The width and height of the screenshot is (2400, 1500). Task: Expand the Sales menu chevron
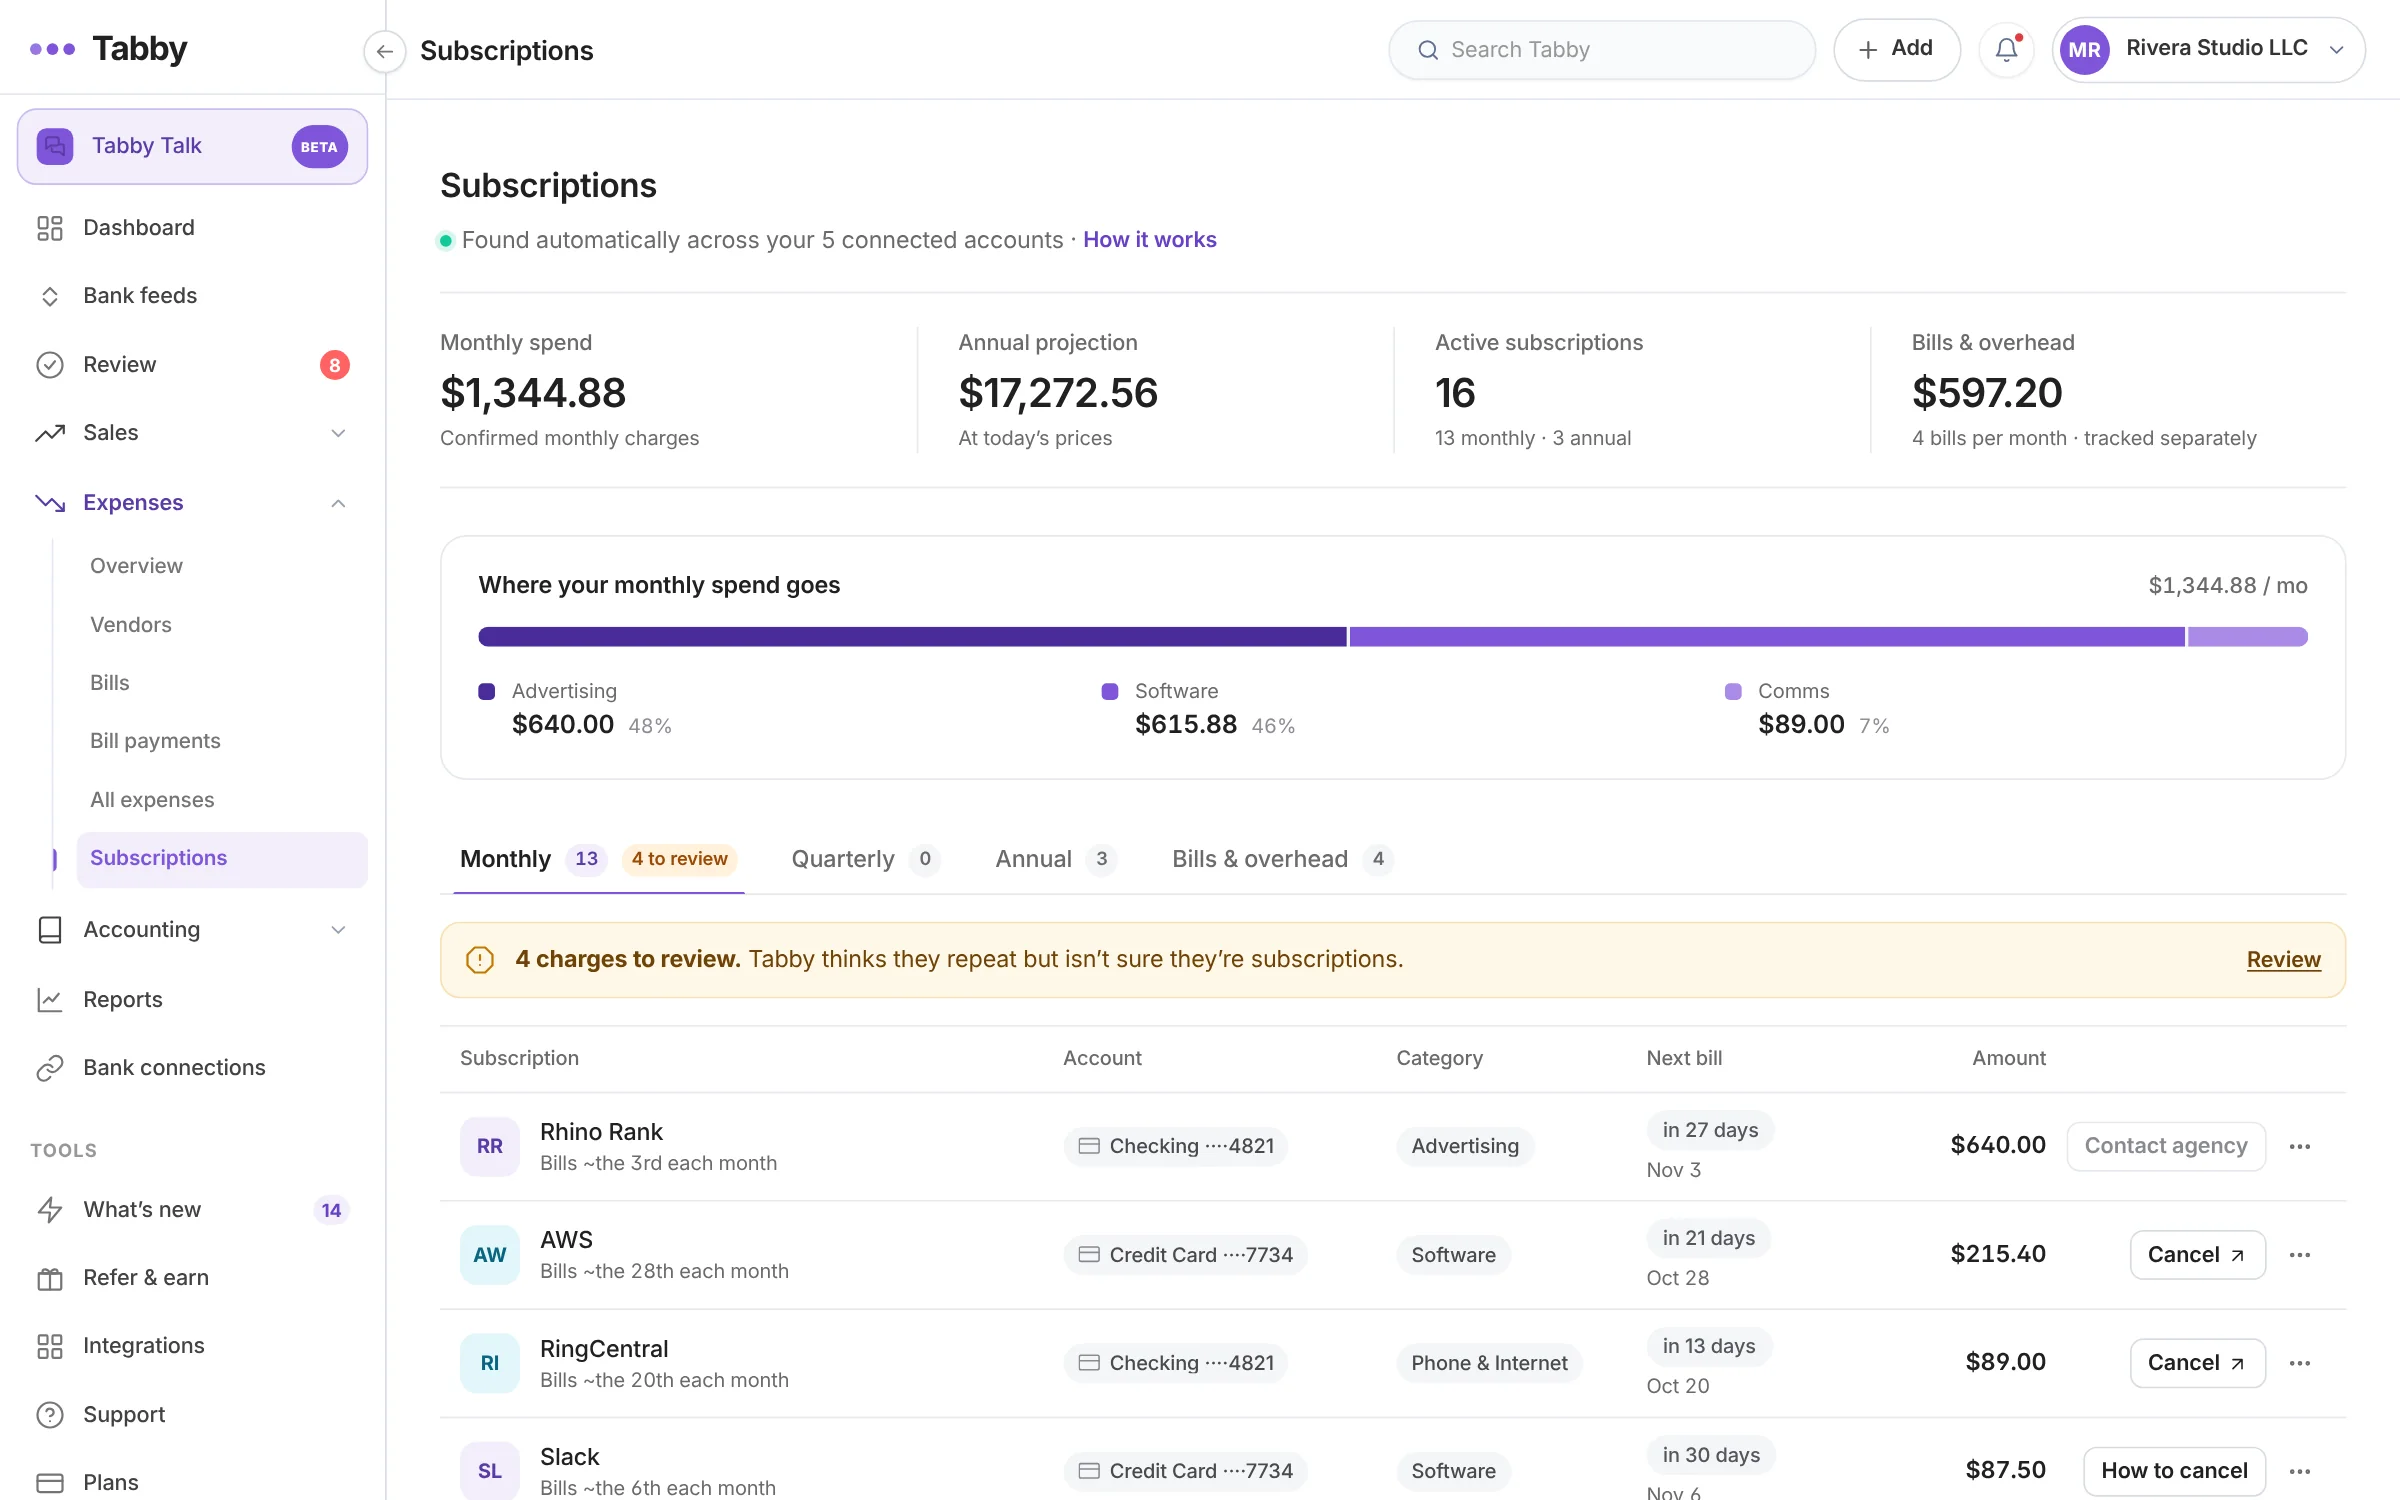point(338,433)
